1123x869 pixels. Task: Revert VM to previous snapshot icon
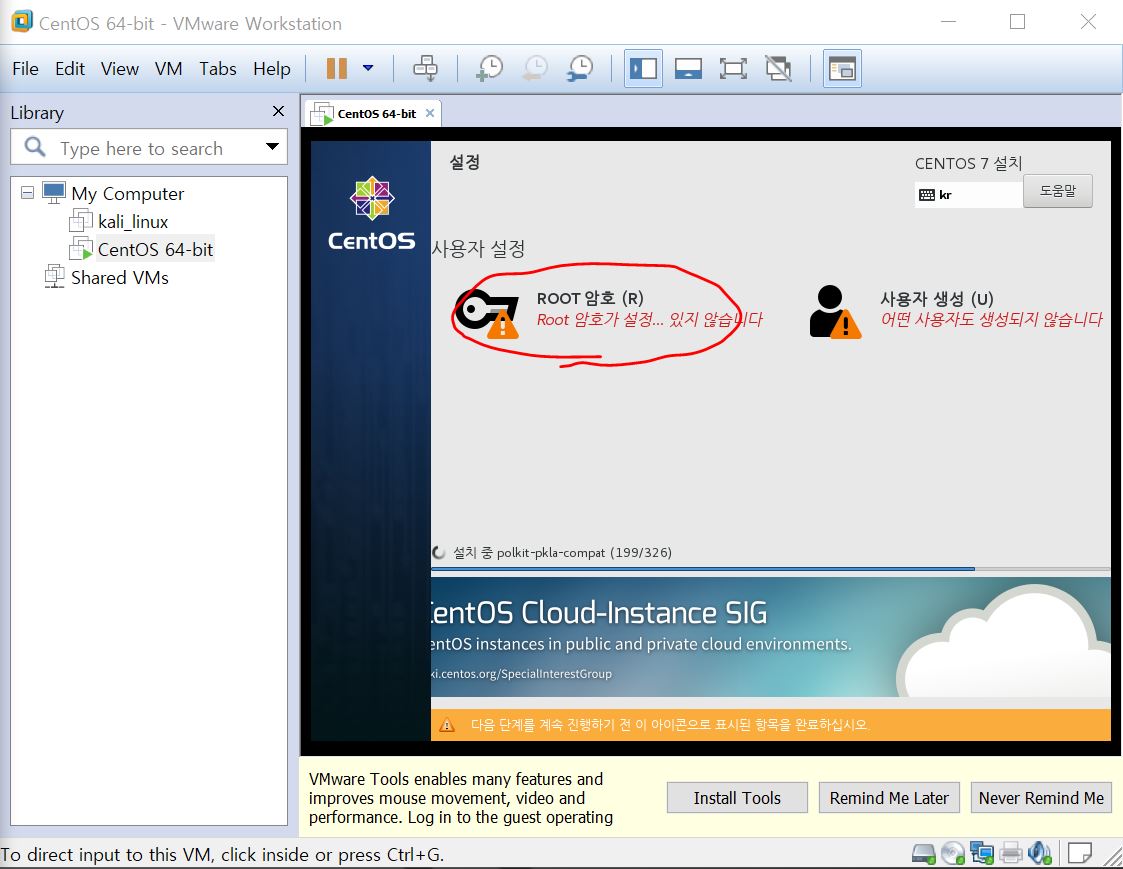click(535, 69)
